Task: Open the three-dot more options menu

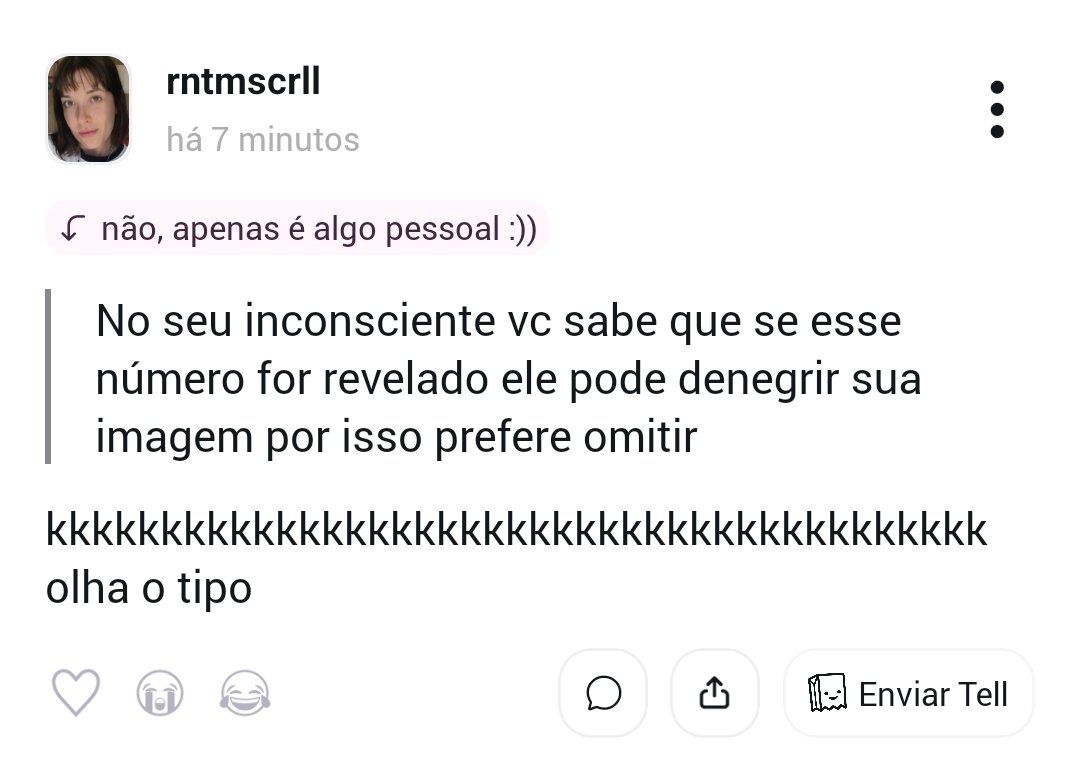Action: (x=996, y=110)
